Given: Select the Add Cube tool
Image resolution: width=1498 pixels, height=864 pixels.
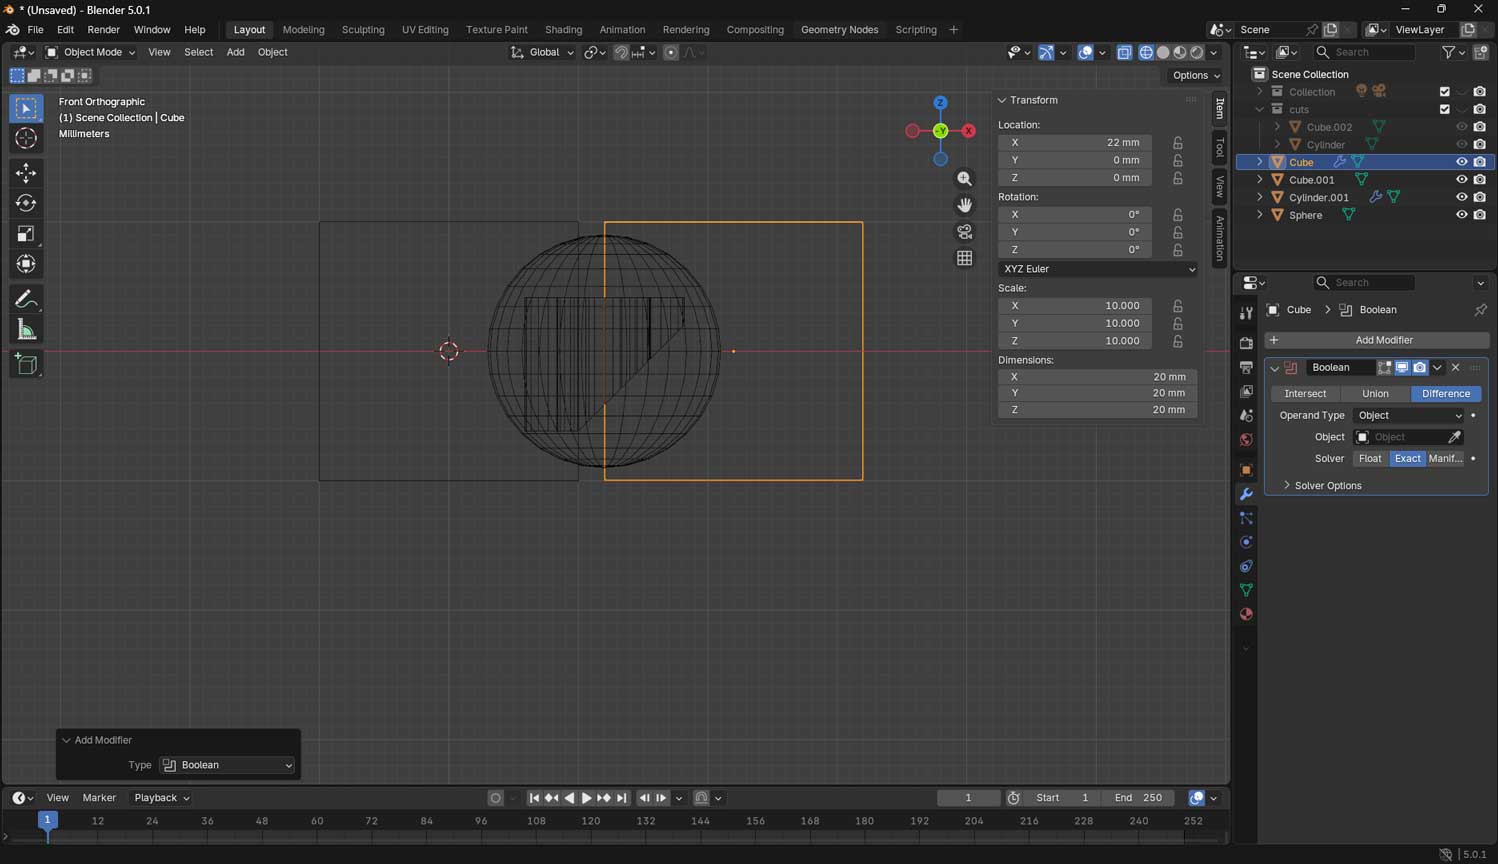Looking at the screenshot, I should click(26, 365).
